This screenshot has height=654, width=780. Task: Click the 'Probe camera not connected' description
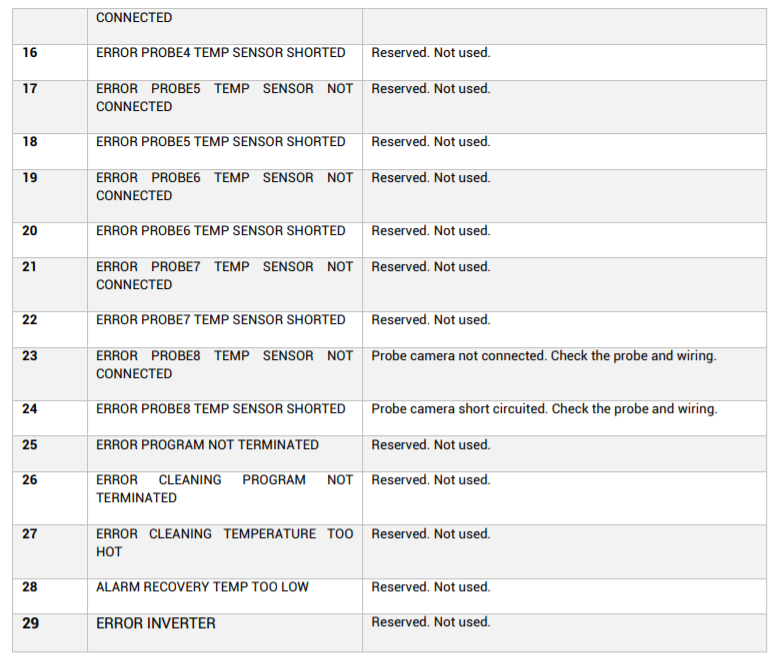click(543, 356)
